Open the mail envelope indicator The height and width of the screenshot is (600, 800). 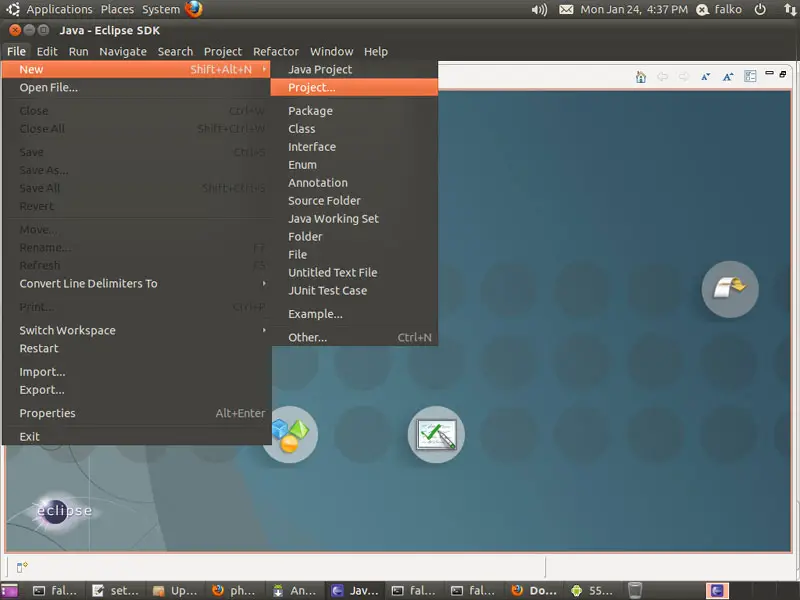[x=566, y=10]
